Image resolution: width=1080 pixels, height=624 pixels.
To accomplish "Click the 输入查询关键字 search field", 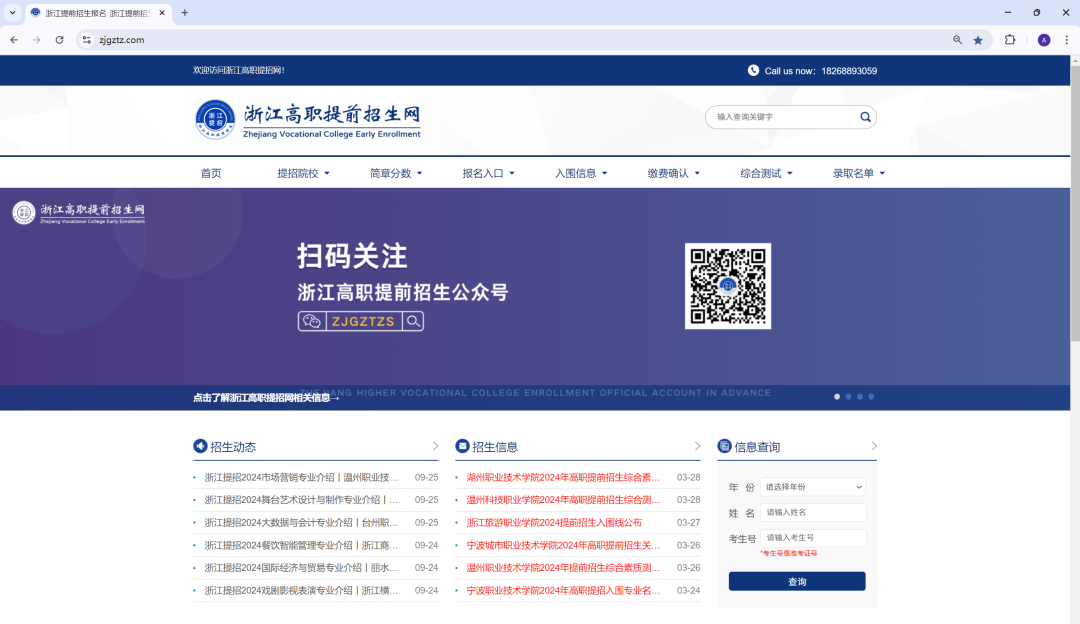I will click(x=784, y=117).
